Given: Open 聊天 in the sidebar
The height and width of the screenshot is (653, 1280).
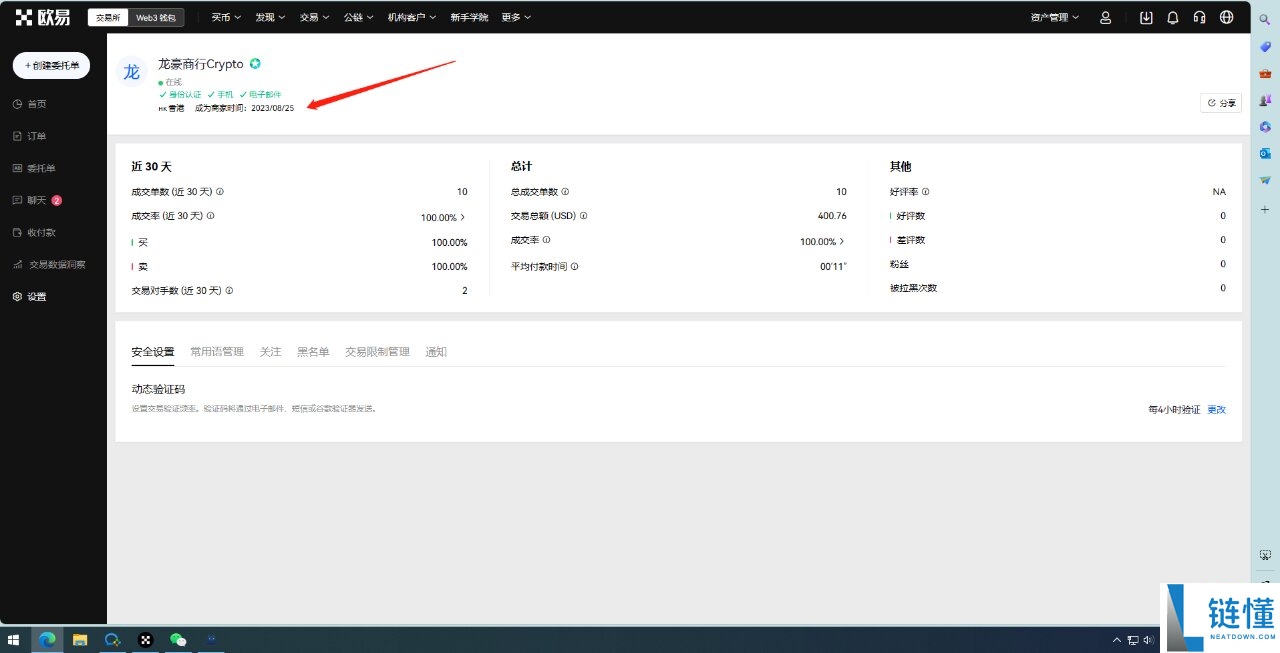Looking at the screenshot, I should point(36,200).
